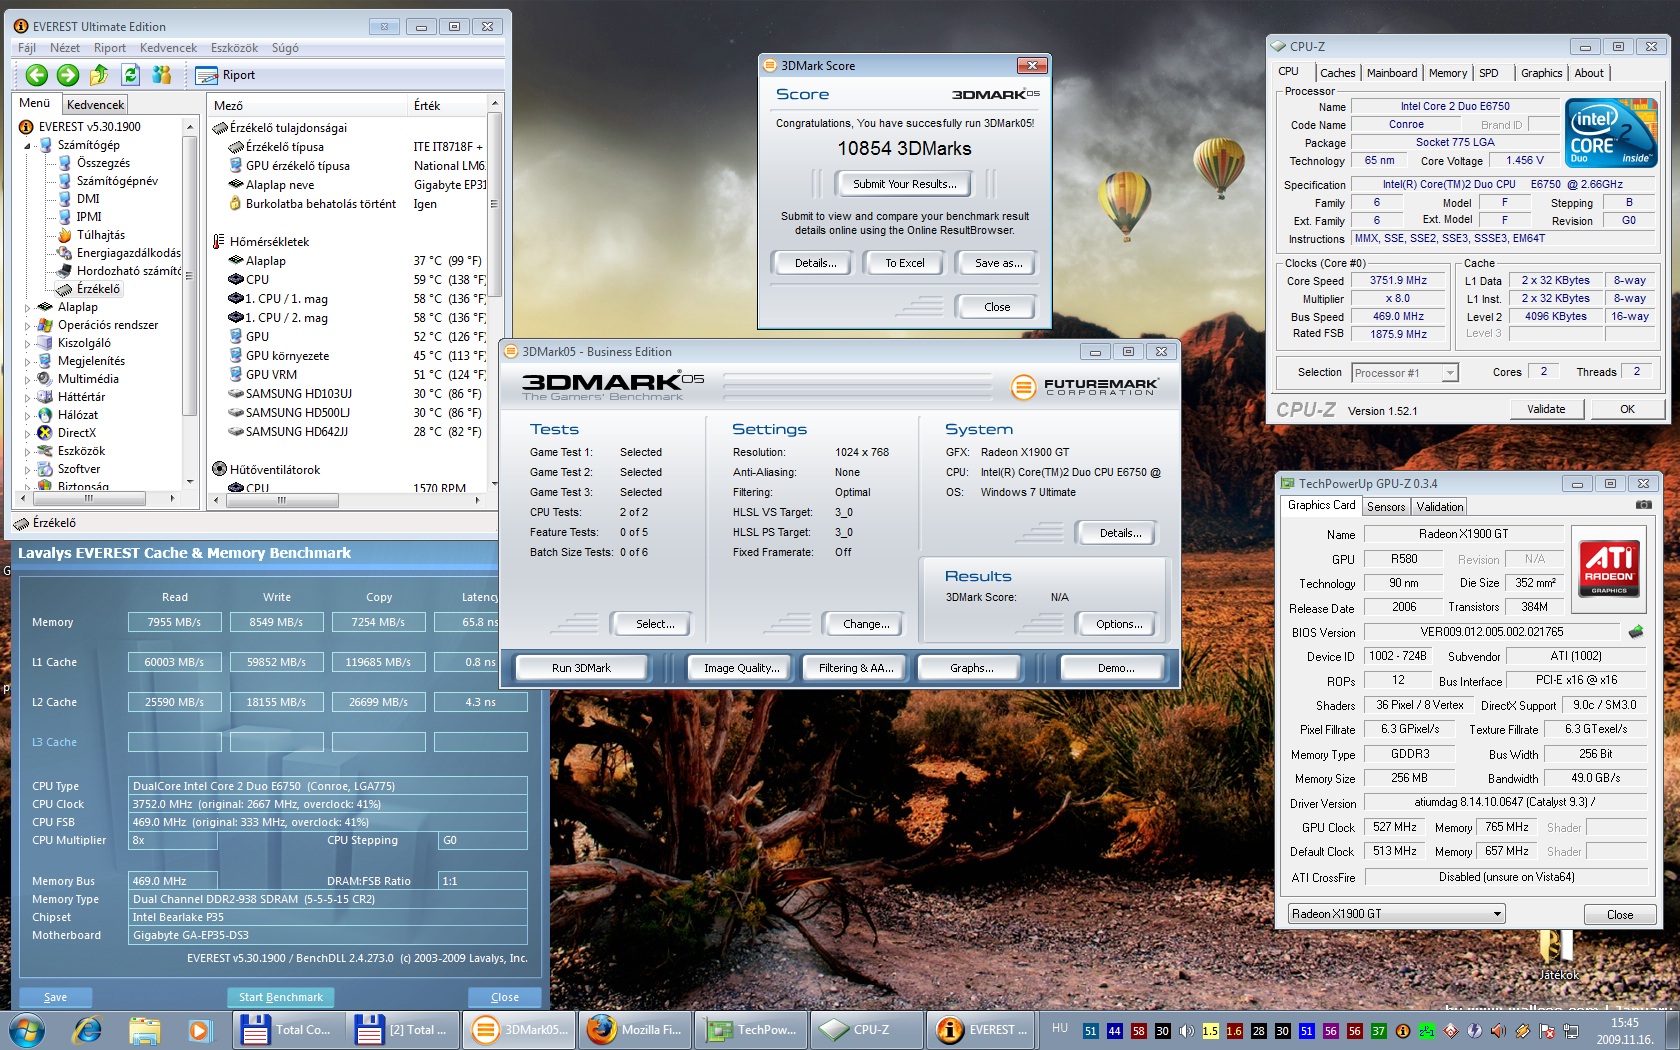
Task: Click the EVEREST info tray icon
Action: coord(1403,1031)
